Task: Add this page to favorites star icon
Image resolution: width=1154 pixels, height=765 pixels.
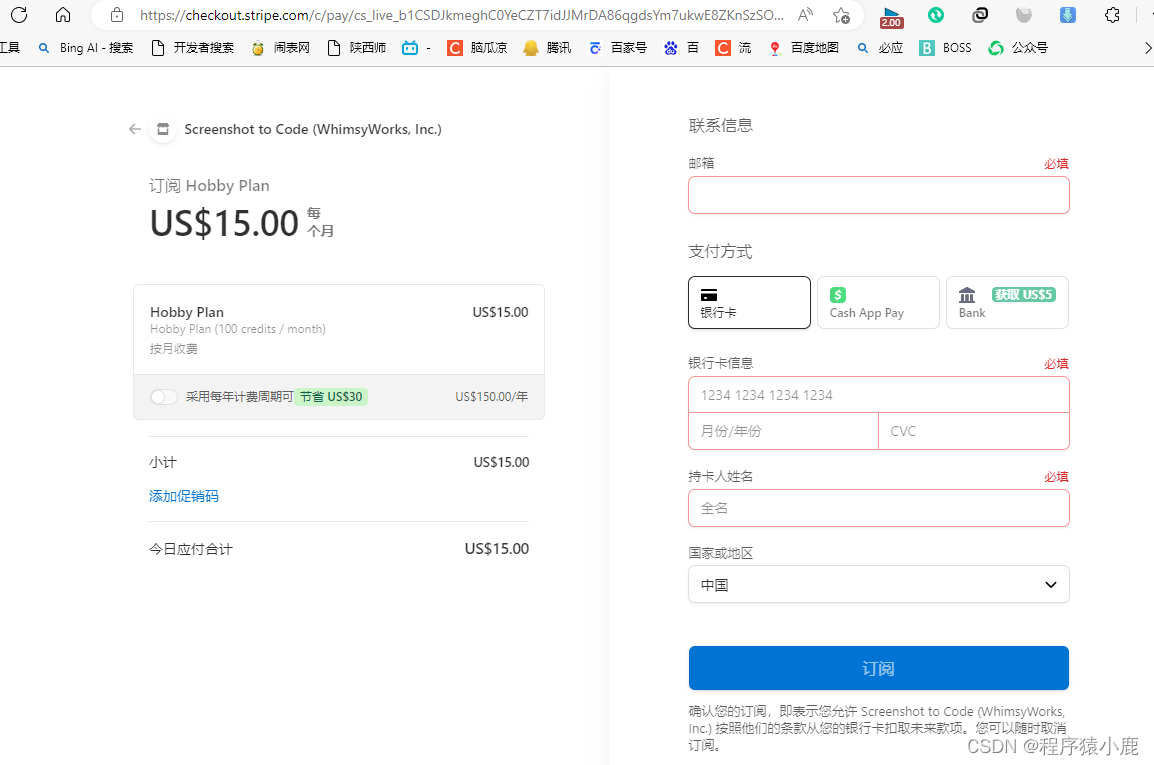Action: pyautogui.click(x=841, y=15)
